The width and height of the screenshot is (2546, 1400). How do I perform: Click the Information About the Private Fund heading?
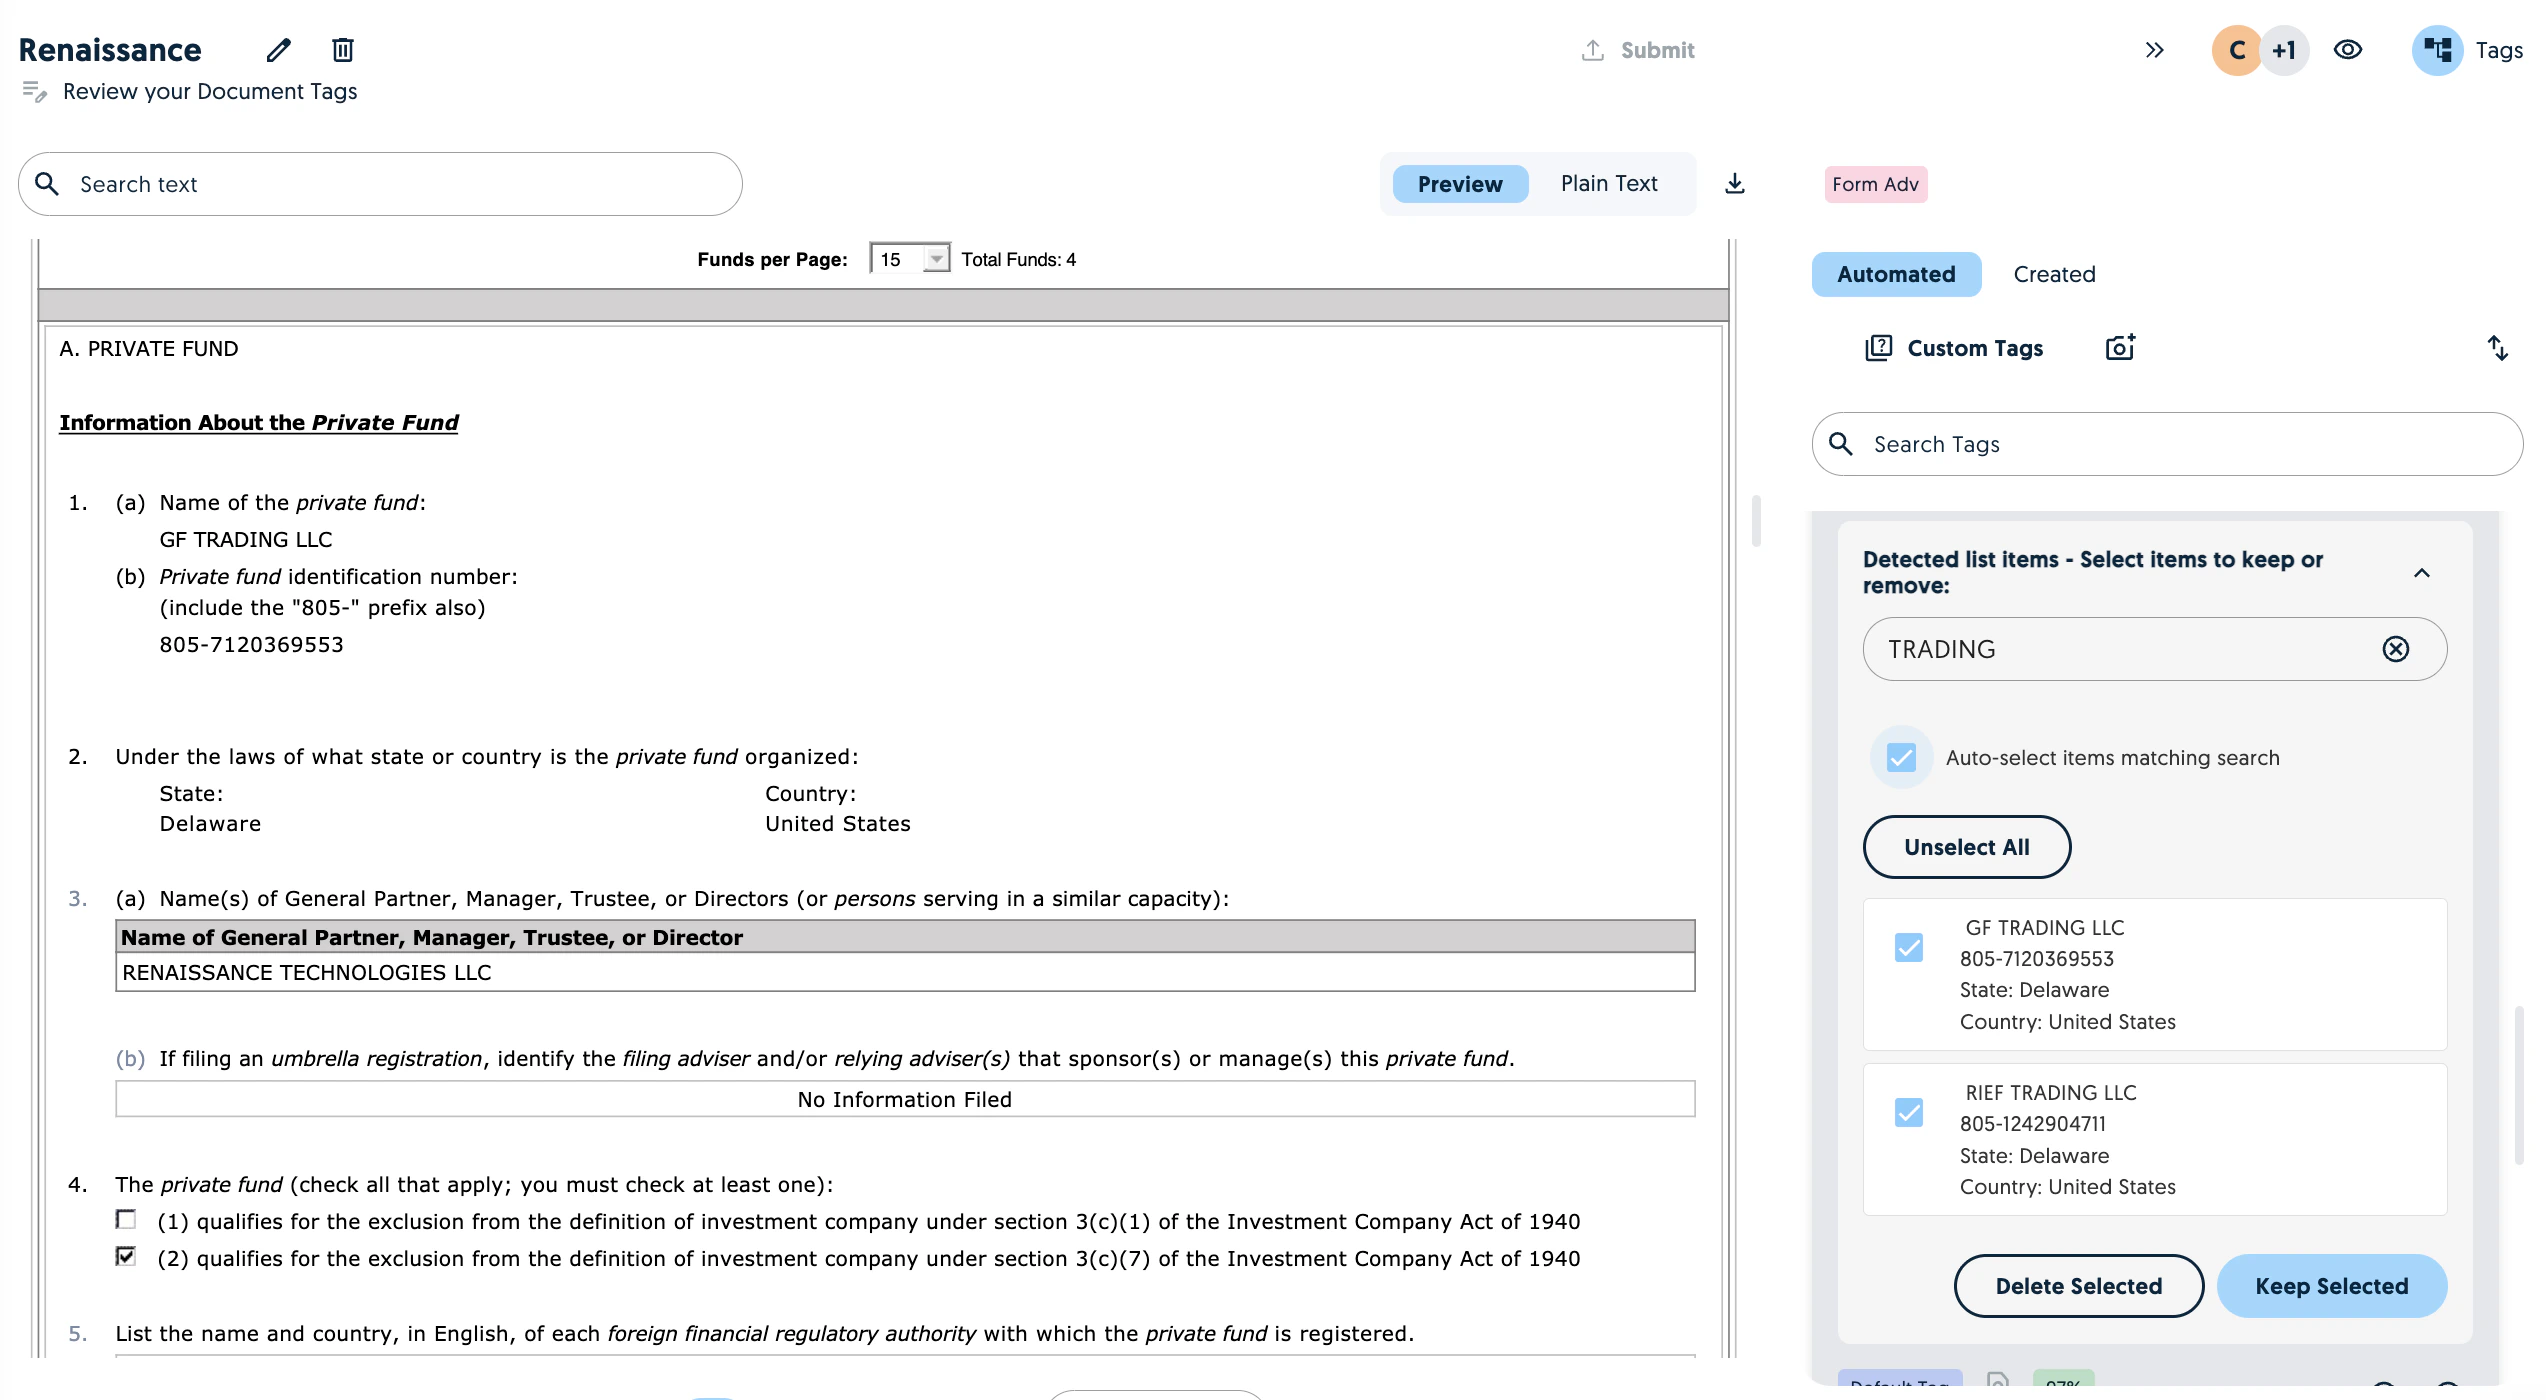coord(259,422)
